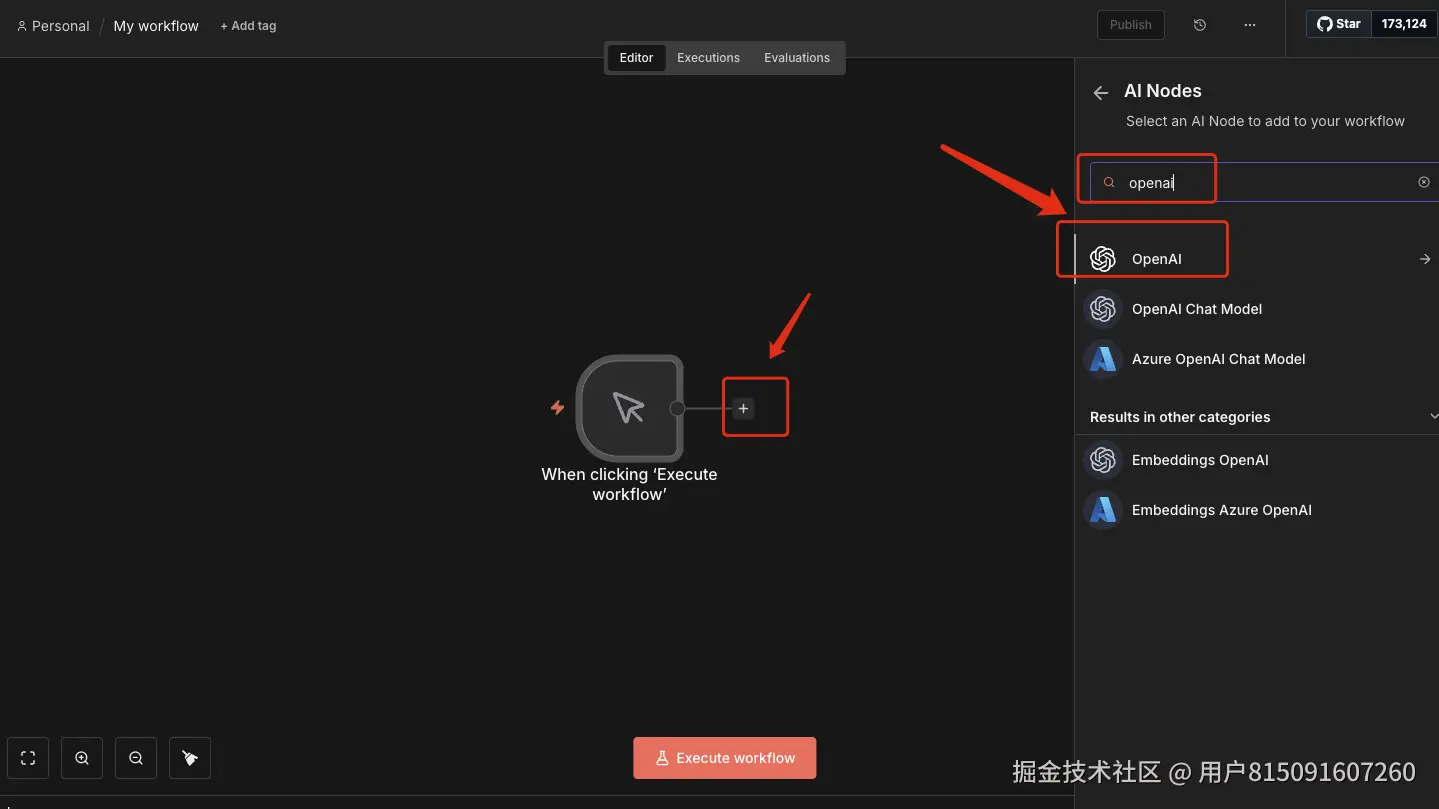Click the 173,124 star count
Viewport: 1439px width, 809px height.
tap(1404, 24)
